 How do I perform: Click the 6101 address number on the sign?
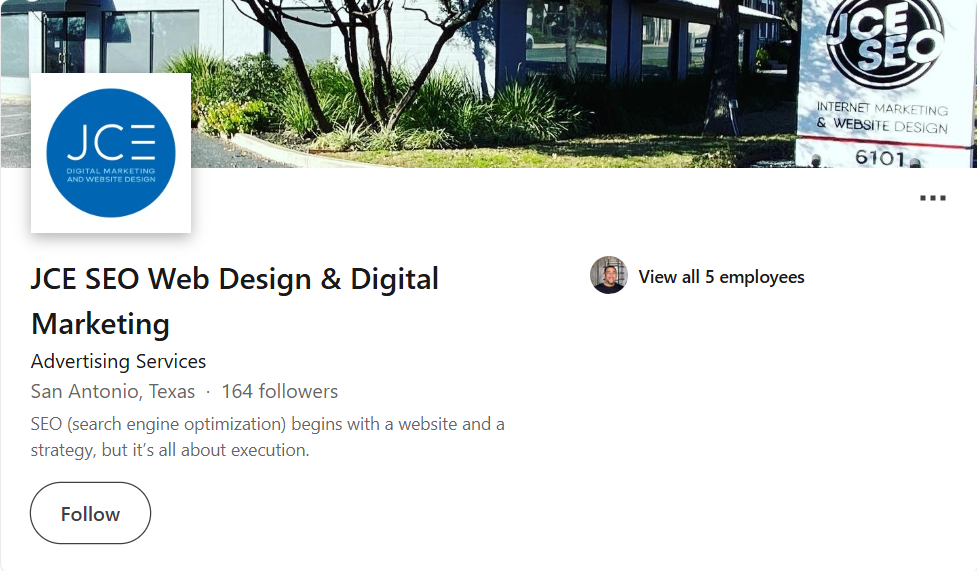[x=881, y=158]
